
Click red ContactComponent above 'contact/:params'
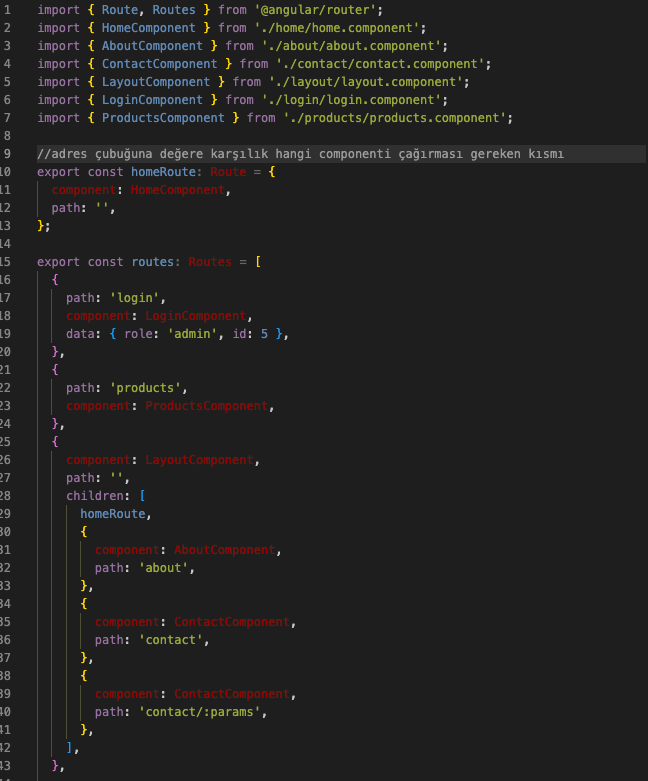tap(232, 694)
